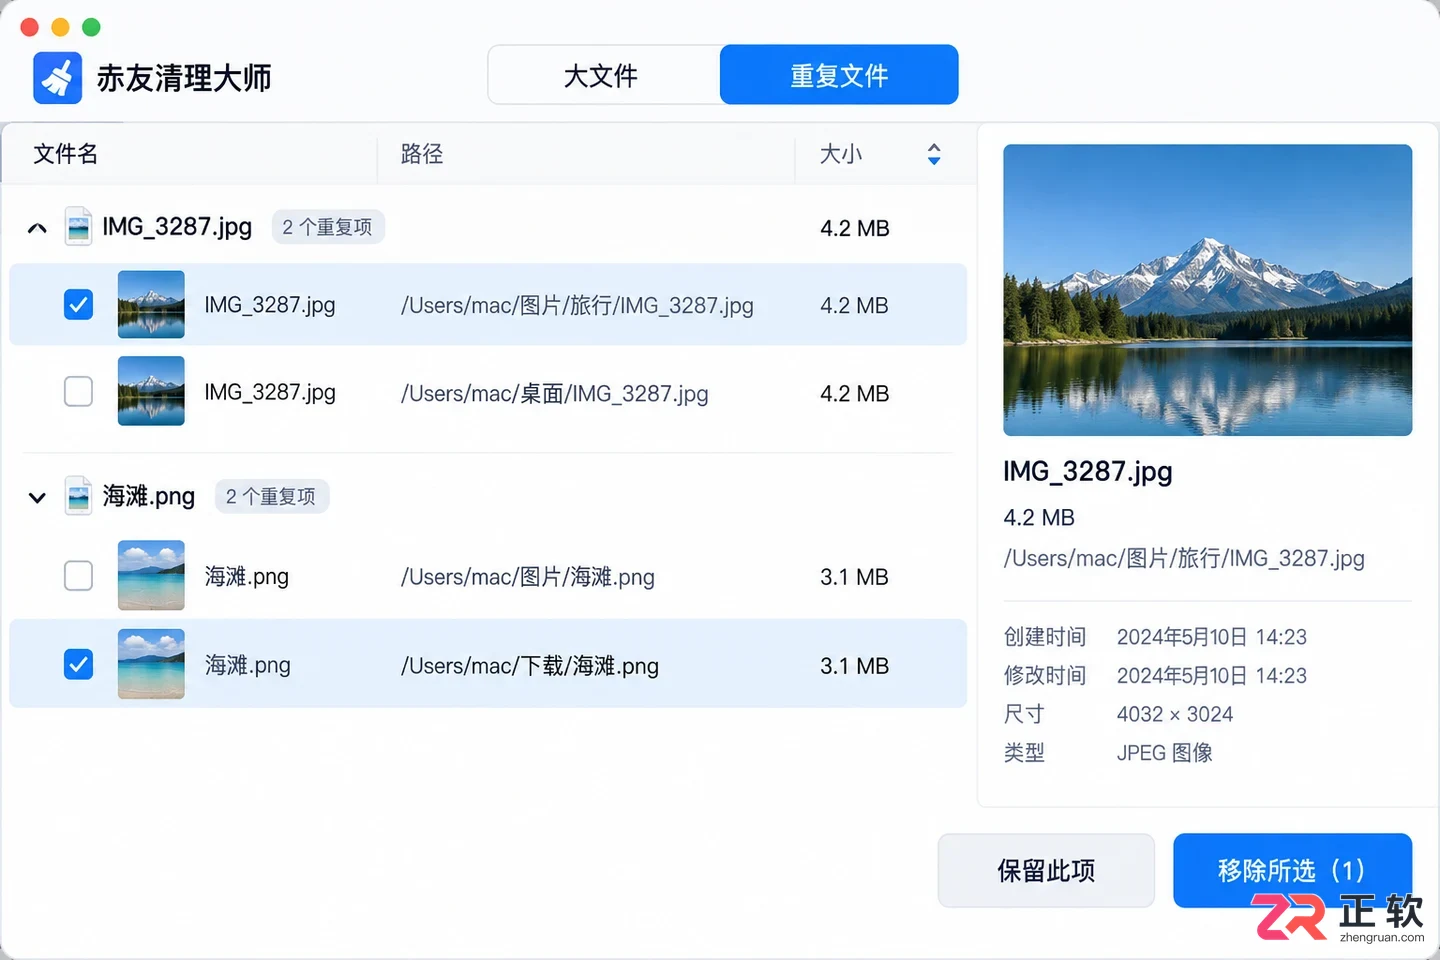Click path /Users/mac/下载/海滩.png
Screen dimensions: 1440x960
tap(530, 666)
